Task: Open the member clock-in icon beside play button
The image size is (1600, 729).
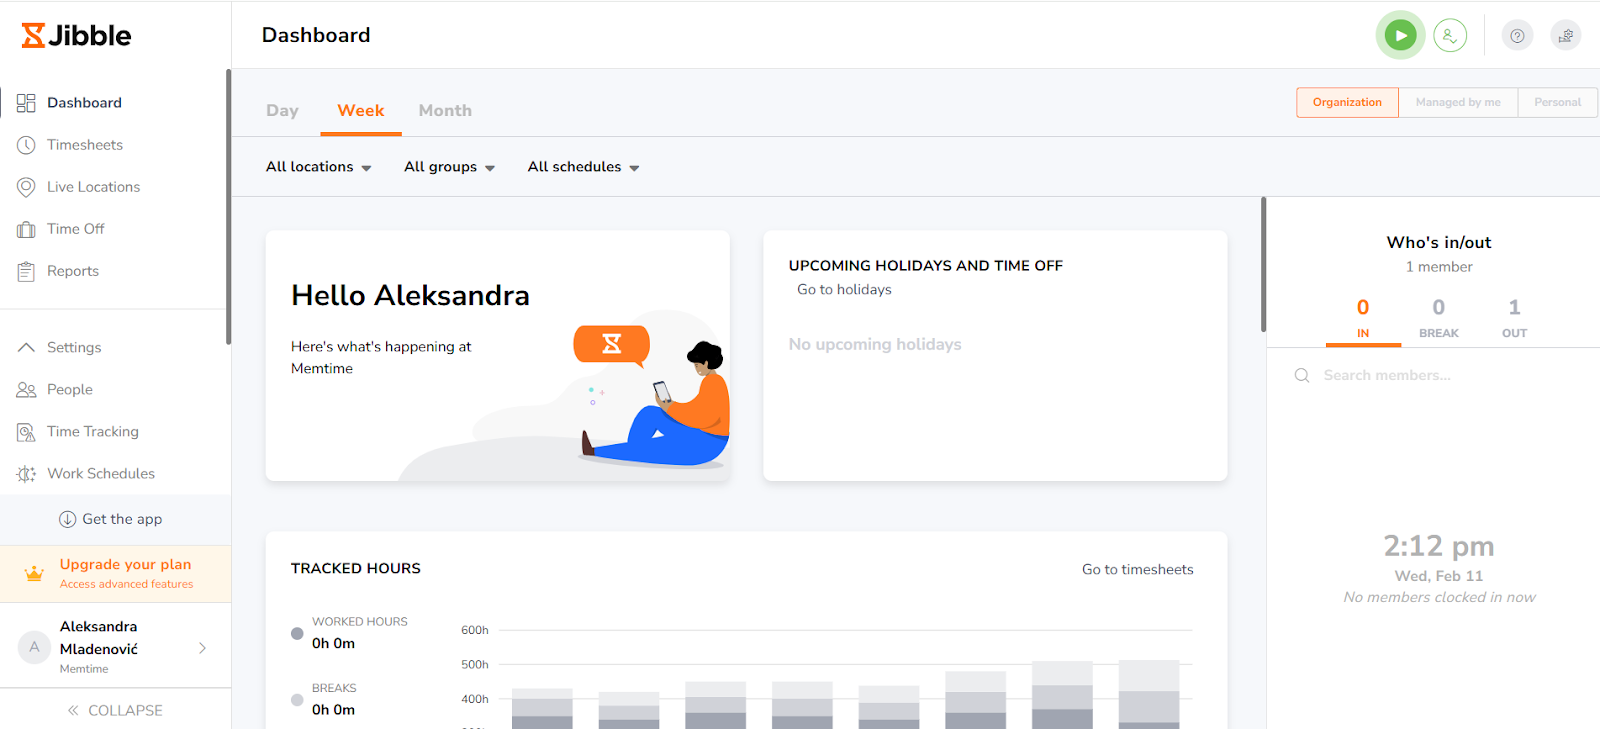Action: [x=1449, y=36]
